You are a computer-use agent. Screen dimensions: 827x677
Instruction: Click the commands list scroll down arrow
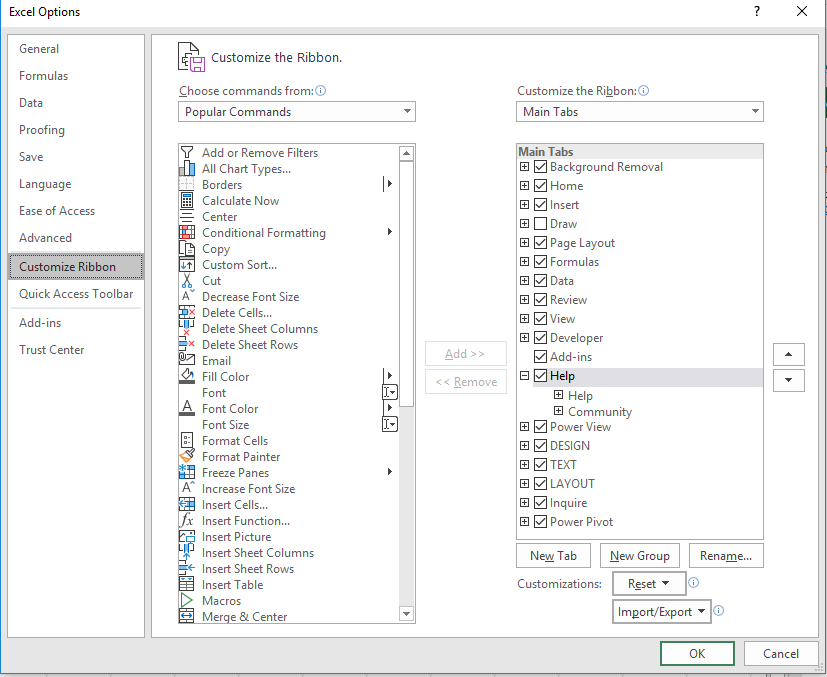[x=406, y=614]
